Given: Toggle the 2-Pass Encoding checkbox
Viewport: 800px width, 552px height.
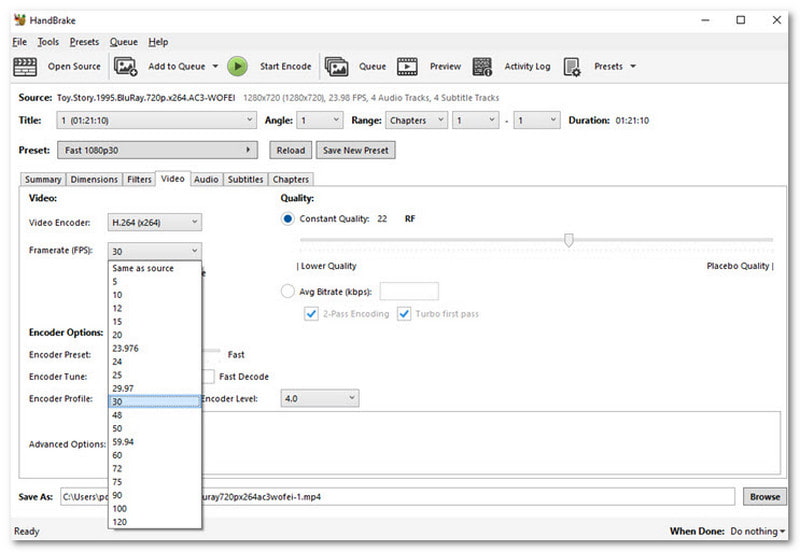Looking at the screenshot, I should 312,314.
